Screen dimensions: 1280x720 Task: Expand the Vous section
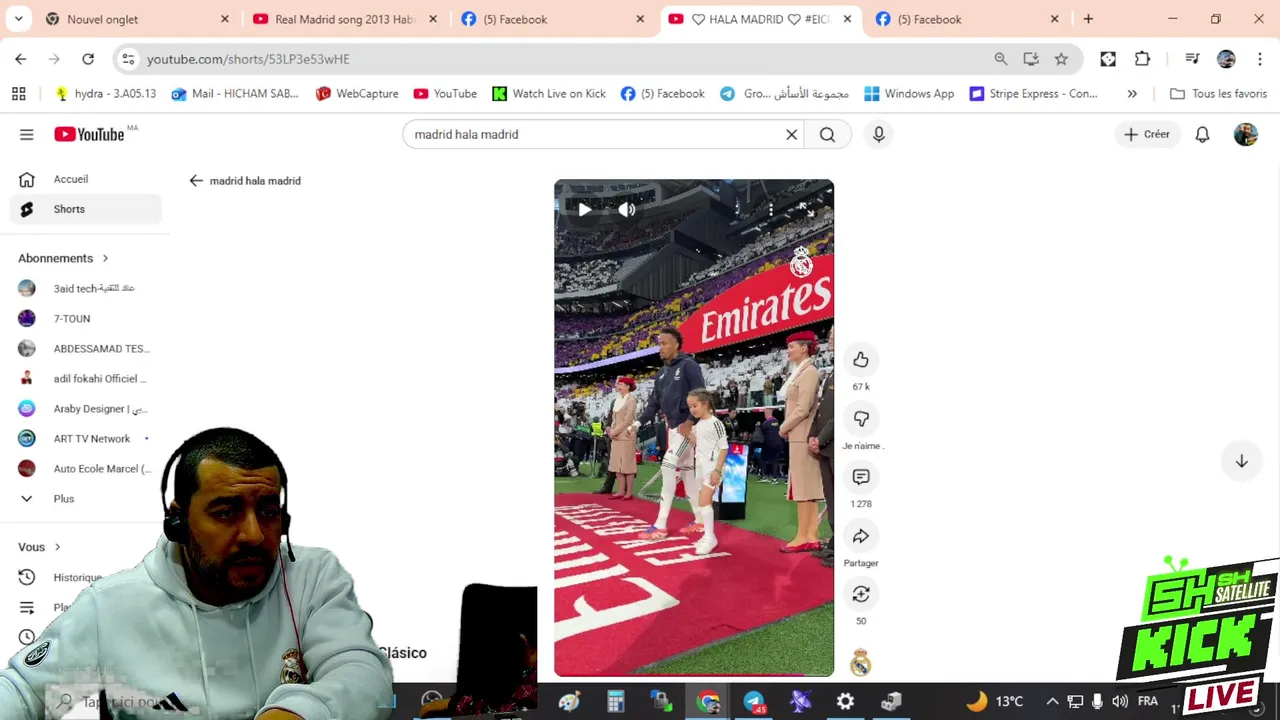click(39, 547)
